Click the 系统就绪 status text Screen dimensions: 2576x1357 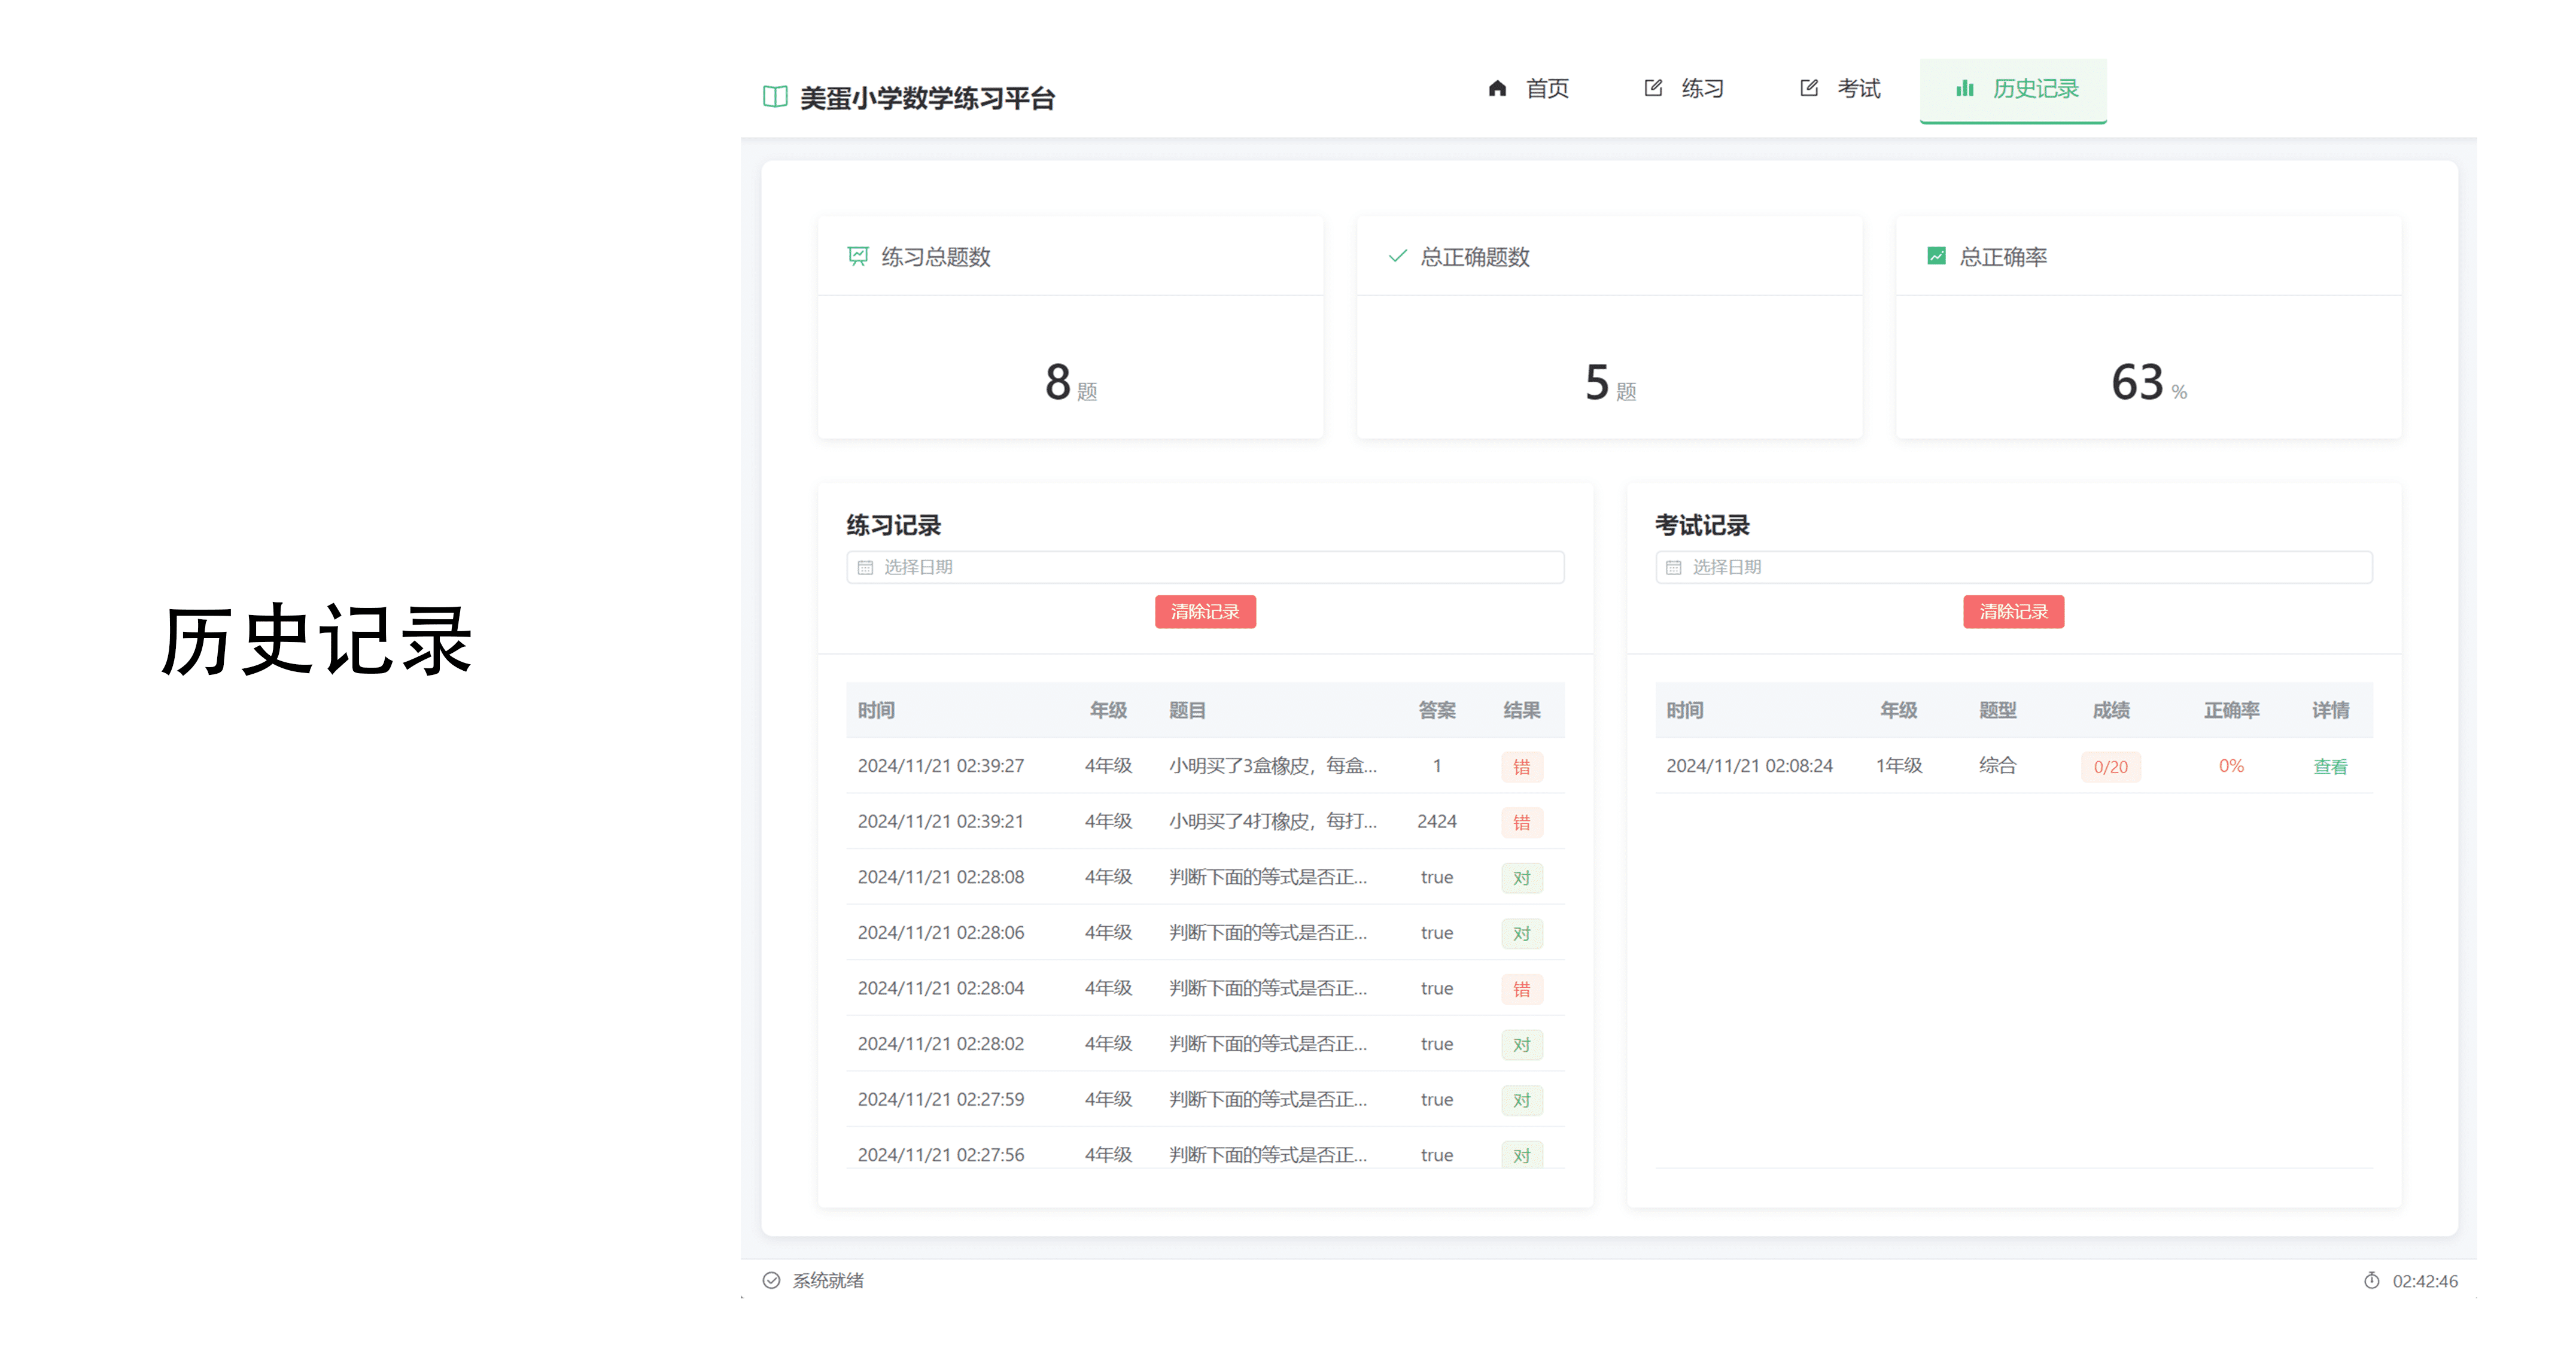pyautogui.click(x=828, y=1280)
